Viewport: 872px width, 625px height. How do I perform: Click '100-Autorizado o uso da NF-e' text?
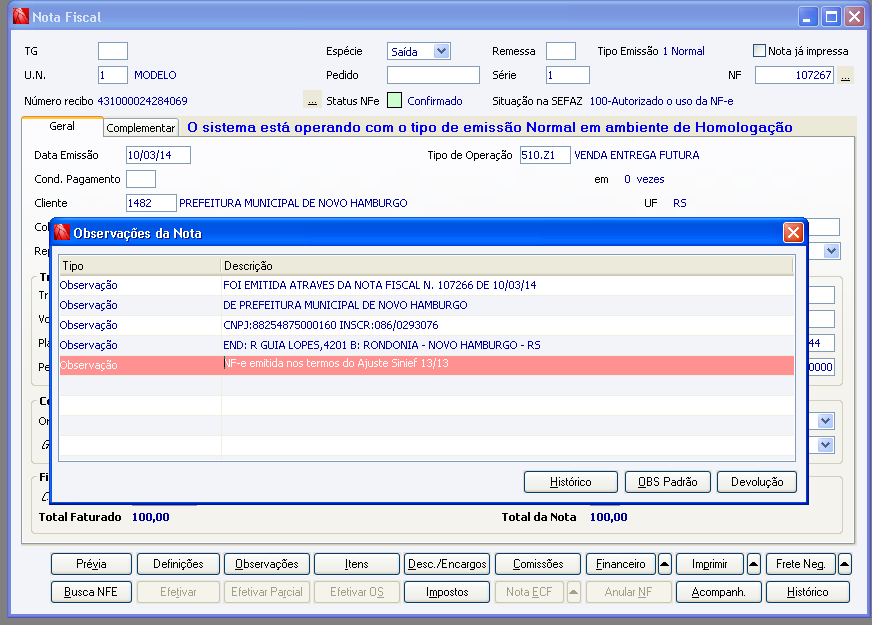tap(661, 101)
